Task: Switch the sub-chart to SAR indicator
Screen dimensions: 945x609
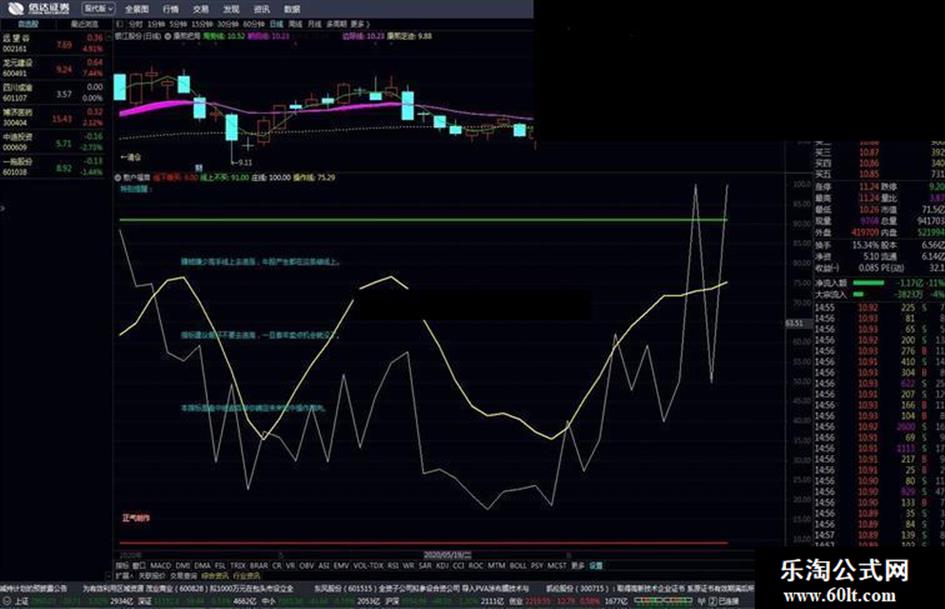Action: 425,566
